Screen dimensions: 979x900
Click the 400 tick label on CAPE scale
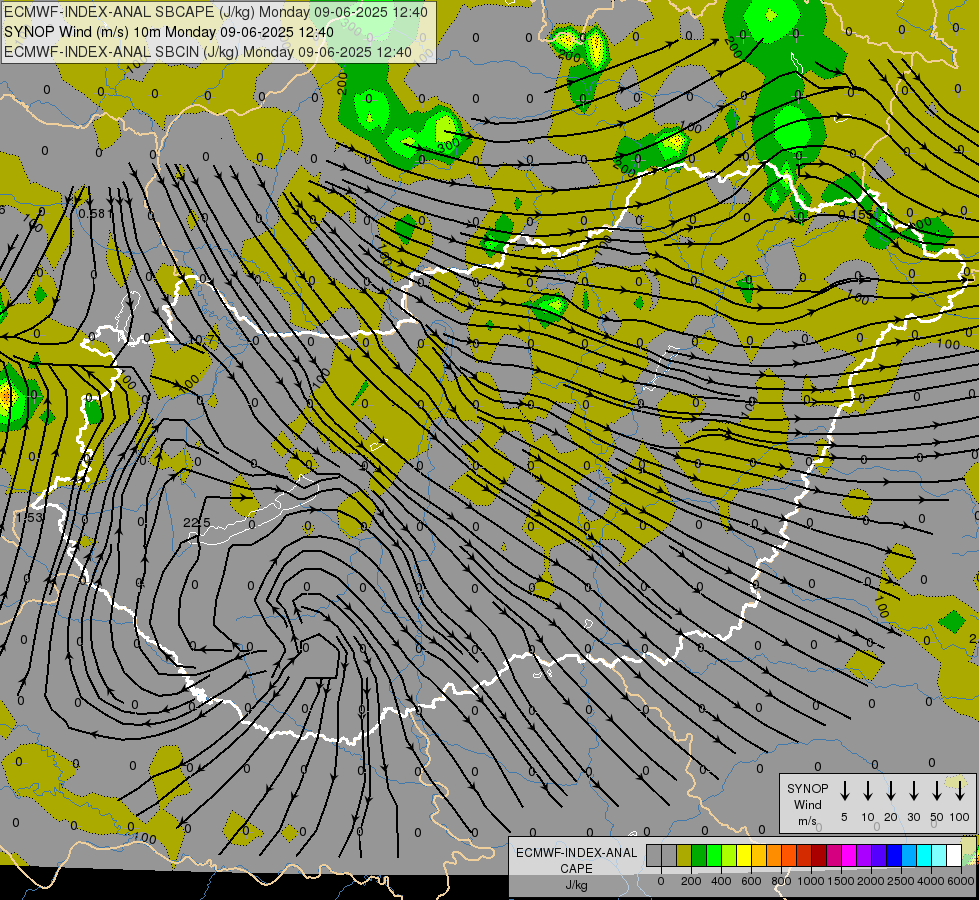721,881
